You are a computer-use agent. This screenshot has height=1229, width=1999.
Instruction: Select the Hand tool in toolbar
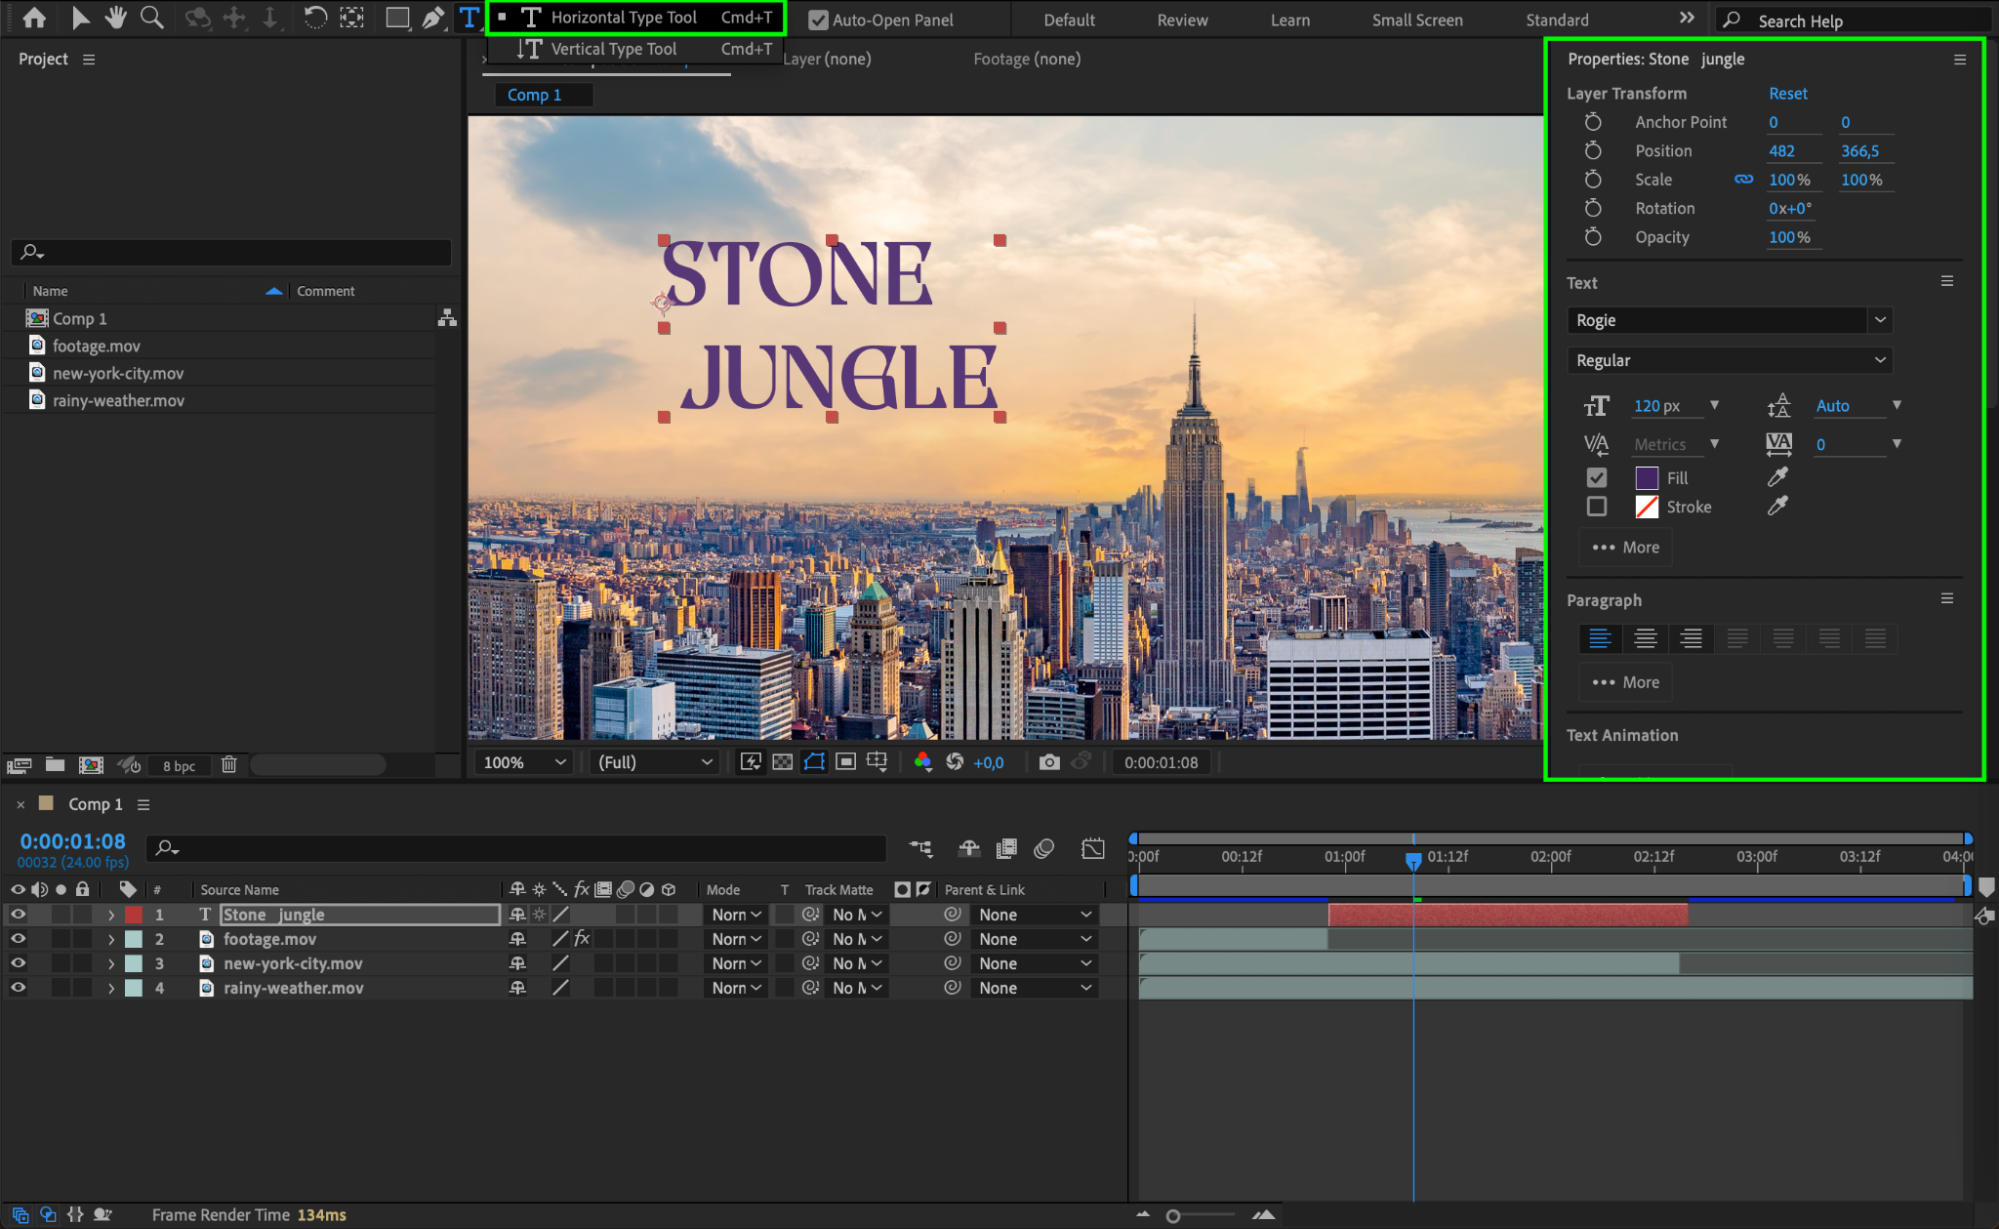[116, 18]
